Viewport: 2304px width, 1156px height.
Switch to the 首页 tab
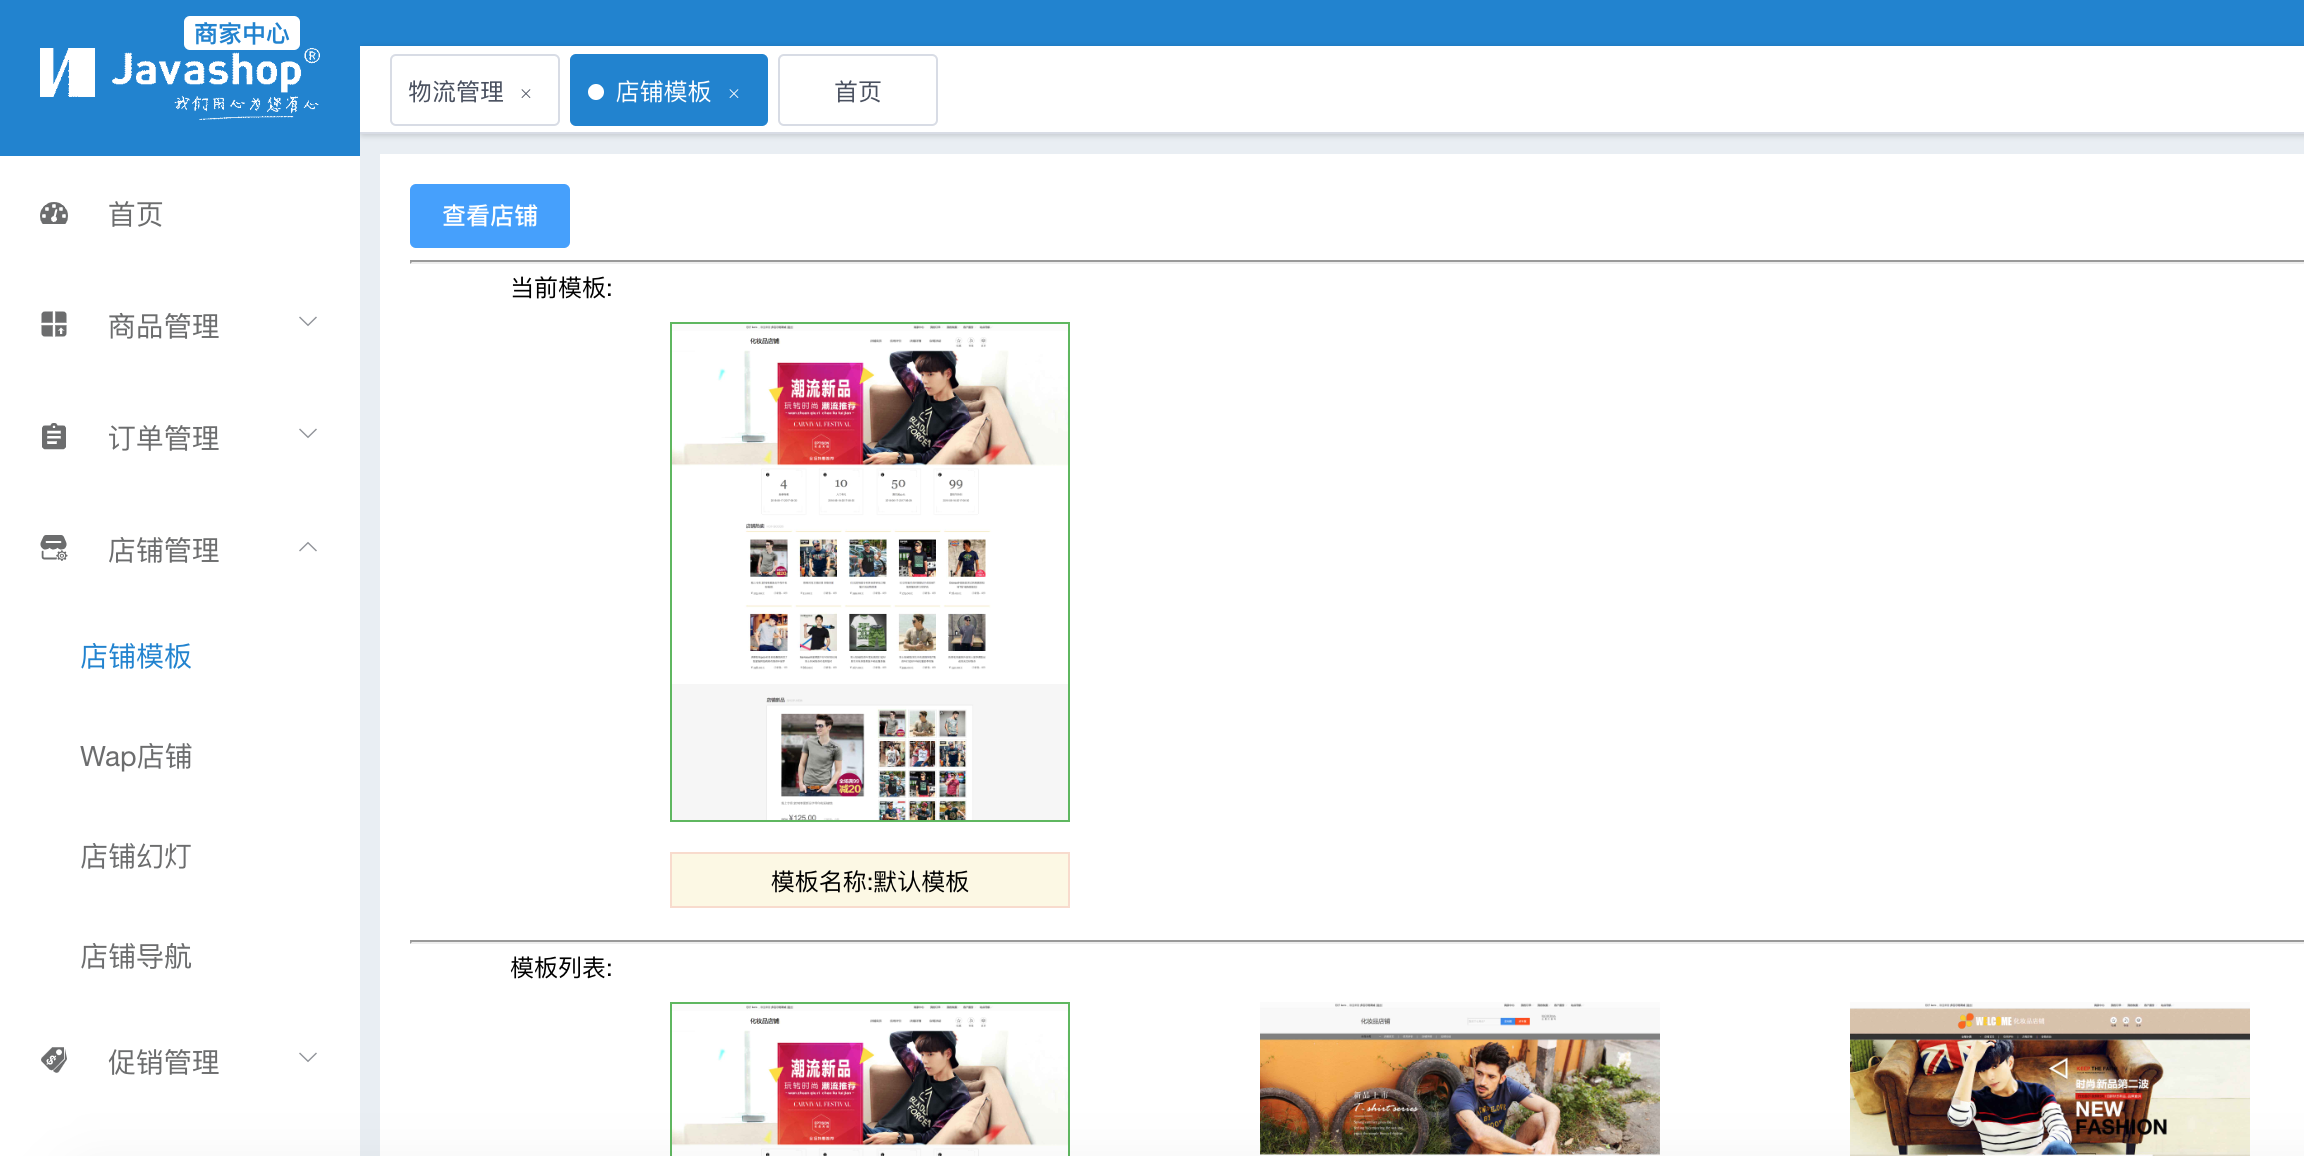(858, 90)
